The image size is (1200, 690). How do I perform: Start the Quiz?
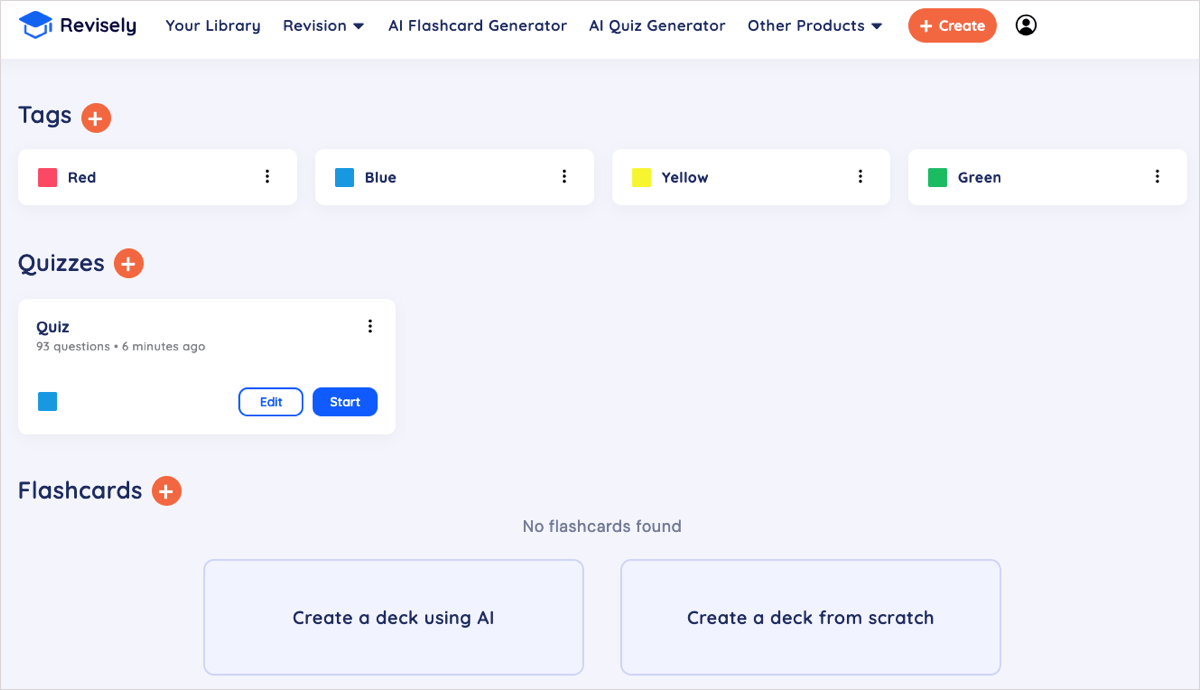point(345,402)
